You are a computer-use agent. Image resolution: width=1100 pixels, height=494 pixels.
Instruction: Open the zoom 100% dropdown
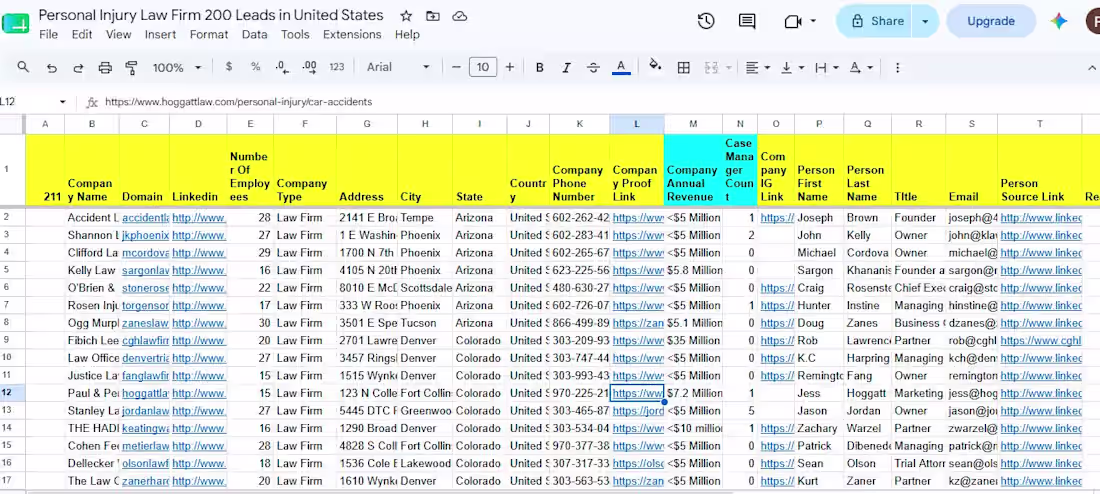pos(177,67)
